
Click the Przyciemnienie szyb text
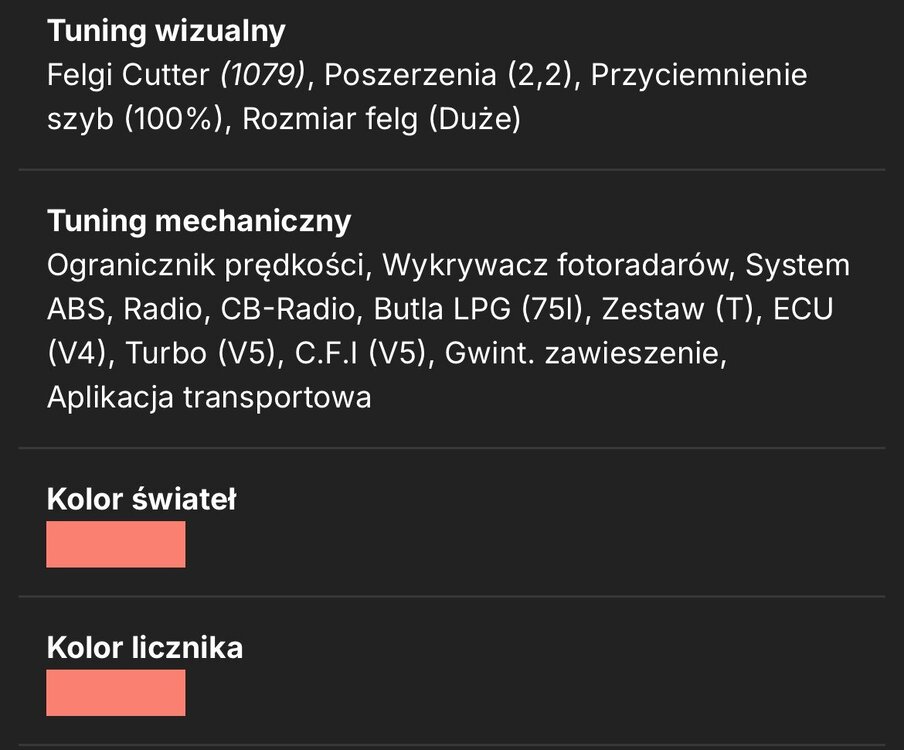[427, 97]
